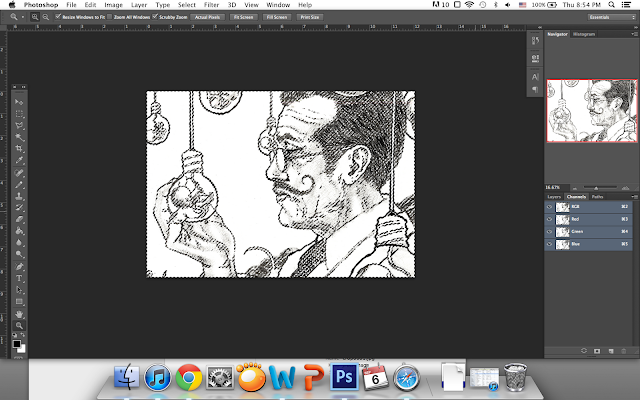This screenshot has height=400, width=640.
Task: Switch to the Histogram tab
Action: point(584,34)
